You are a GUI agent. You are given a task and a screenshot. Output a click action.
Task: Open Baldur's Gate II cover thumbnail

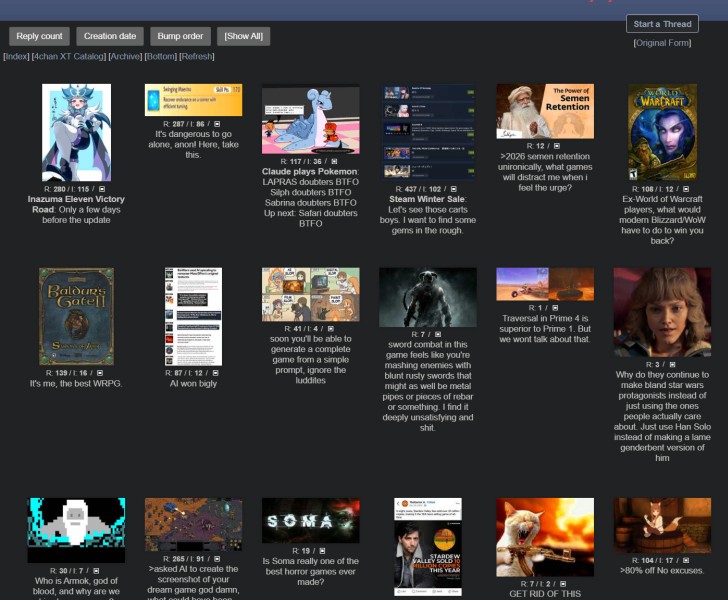click(x=77, y=316)
